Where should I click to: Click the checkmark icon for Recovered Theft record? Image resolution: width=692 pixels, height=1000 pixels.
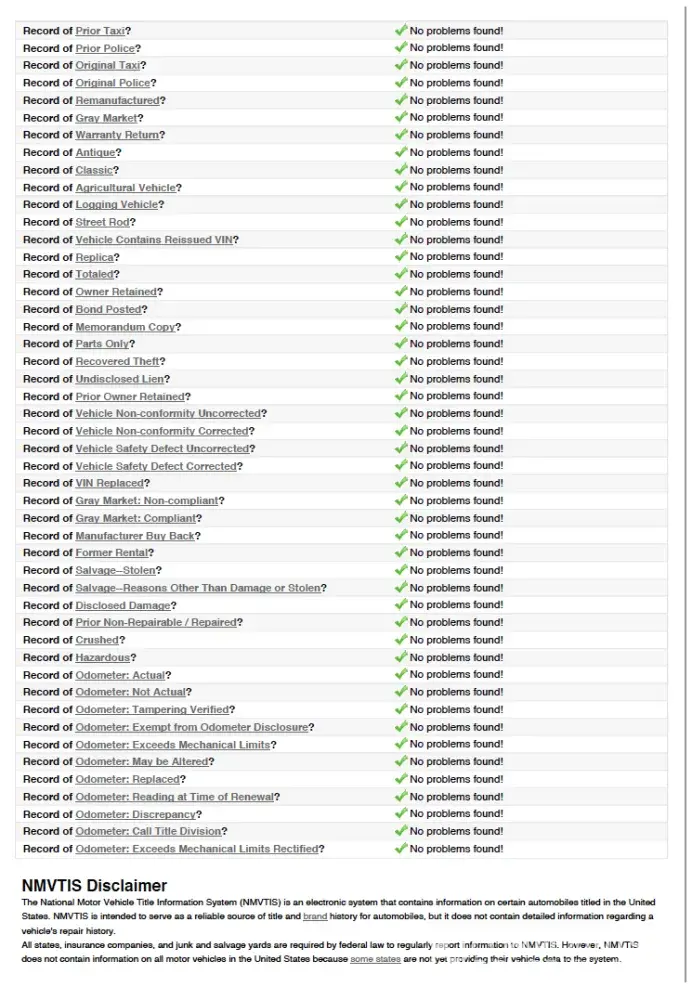tap(400, 361)
